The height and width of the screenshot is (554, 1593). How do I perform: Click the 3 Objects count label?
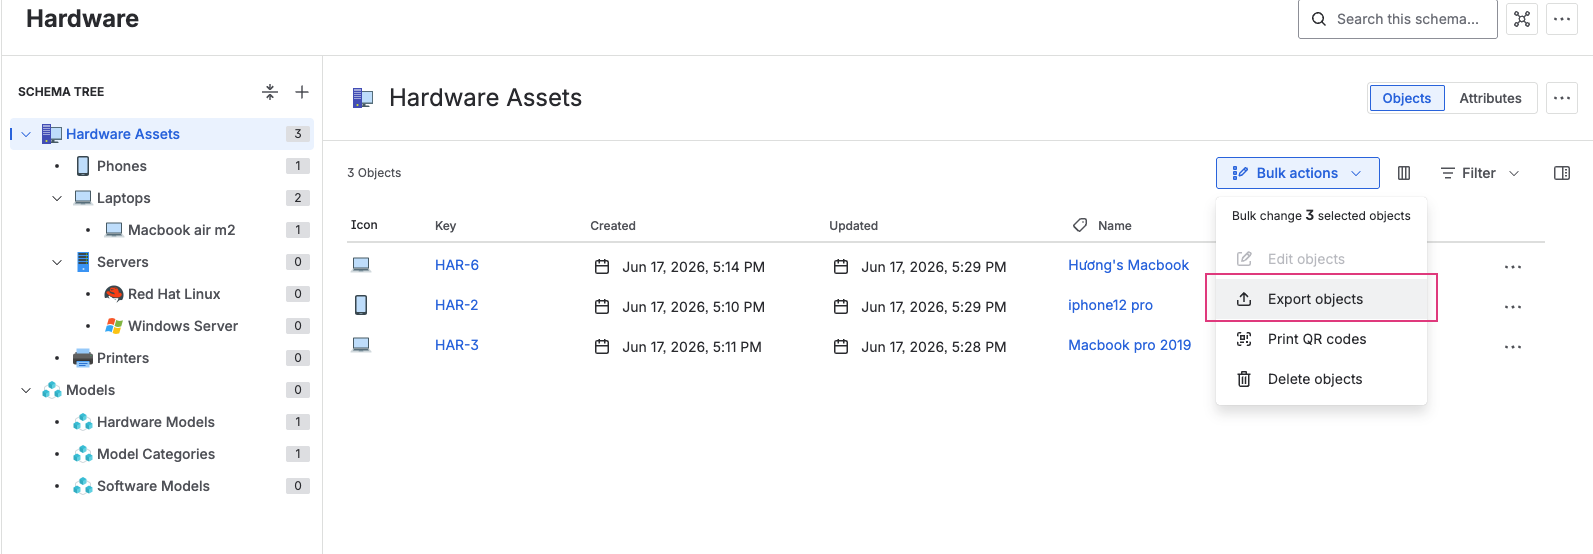pyautogui.click(x=374, y=173)
